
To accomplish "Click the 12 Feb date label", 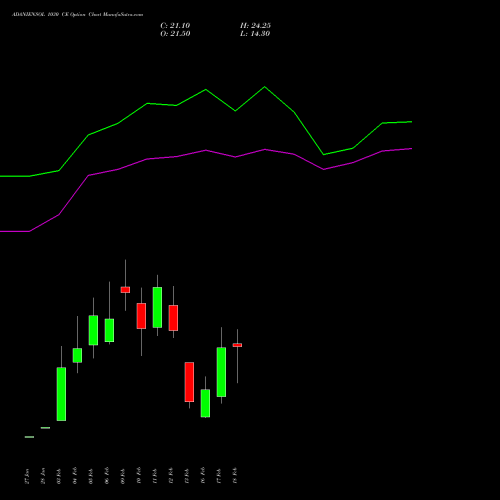I will (171, 476).
